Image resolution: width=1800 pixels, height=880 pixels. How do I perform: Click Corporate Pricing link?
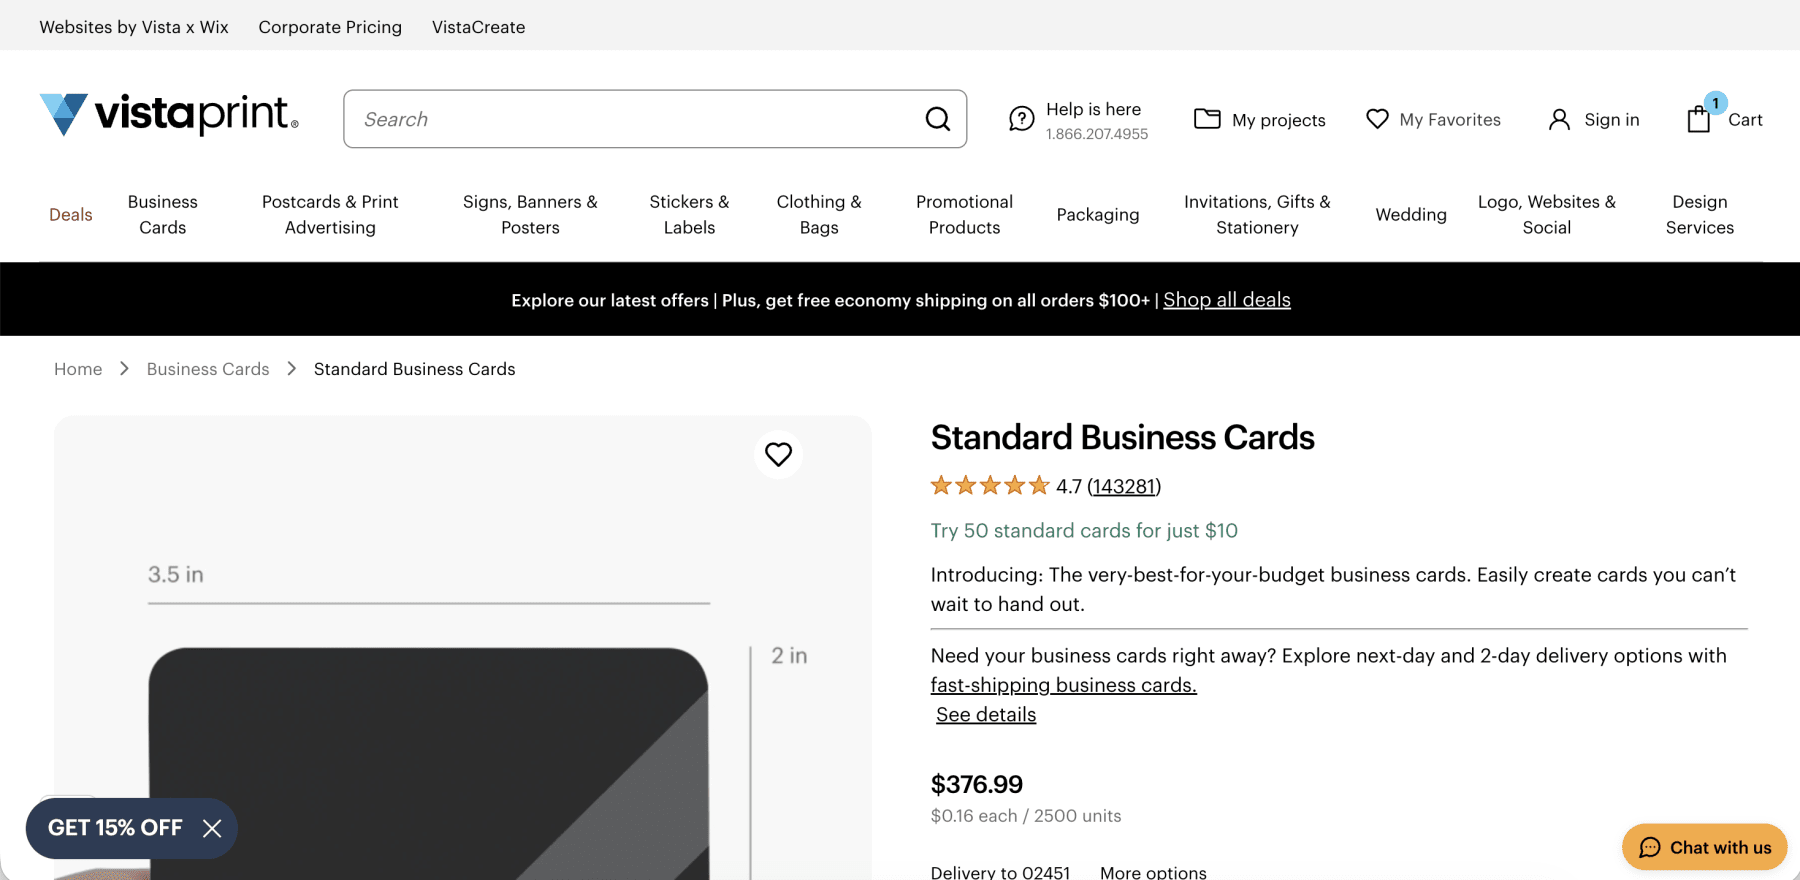pyautogui.click(x=330, y=27)
